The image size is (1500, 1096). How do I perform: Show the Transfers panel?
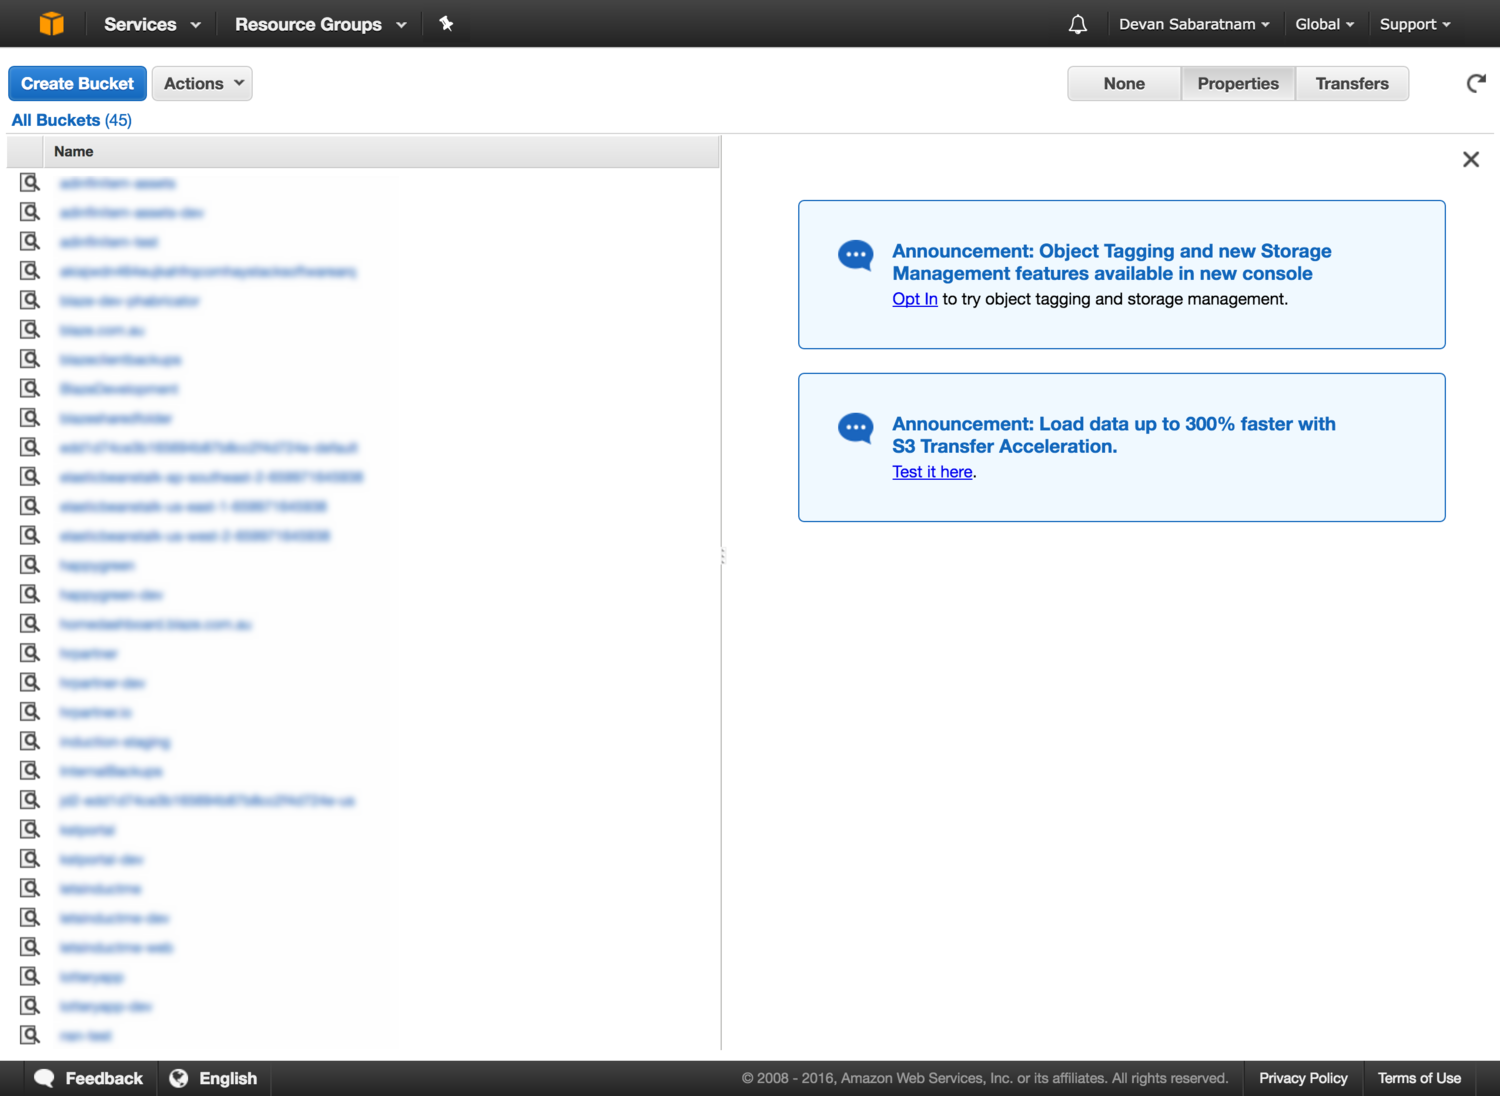[x=1352, y=83]
